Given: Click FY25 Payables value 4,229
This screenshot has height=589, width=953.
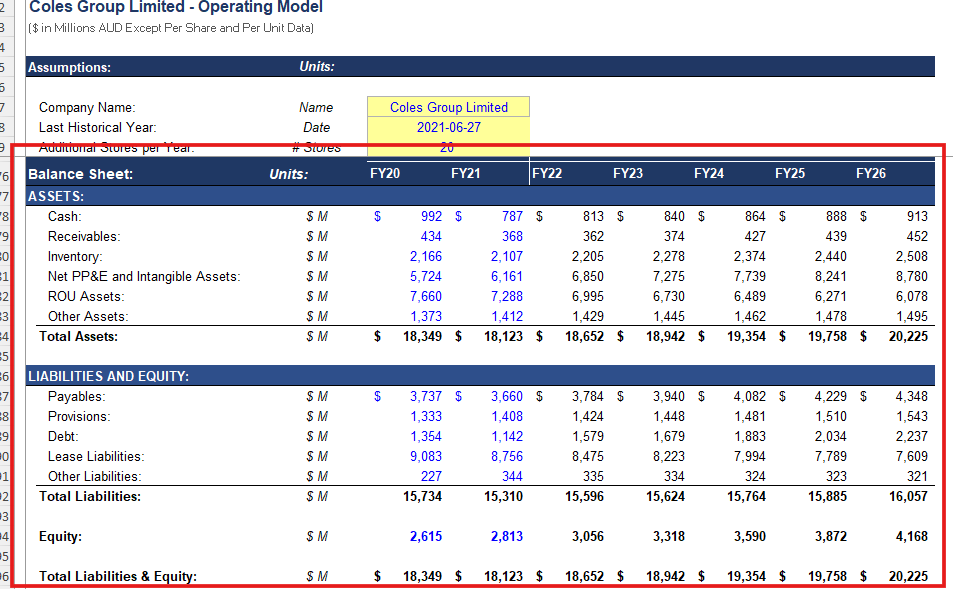Looking at the screenshot, I should click(830, 396).
